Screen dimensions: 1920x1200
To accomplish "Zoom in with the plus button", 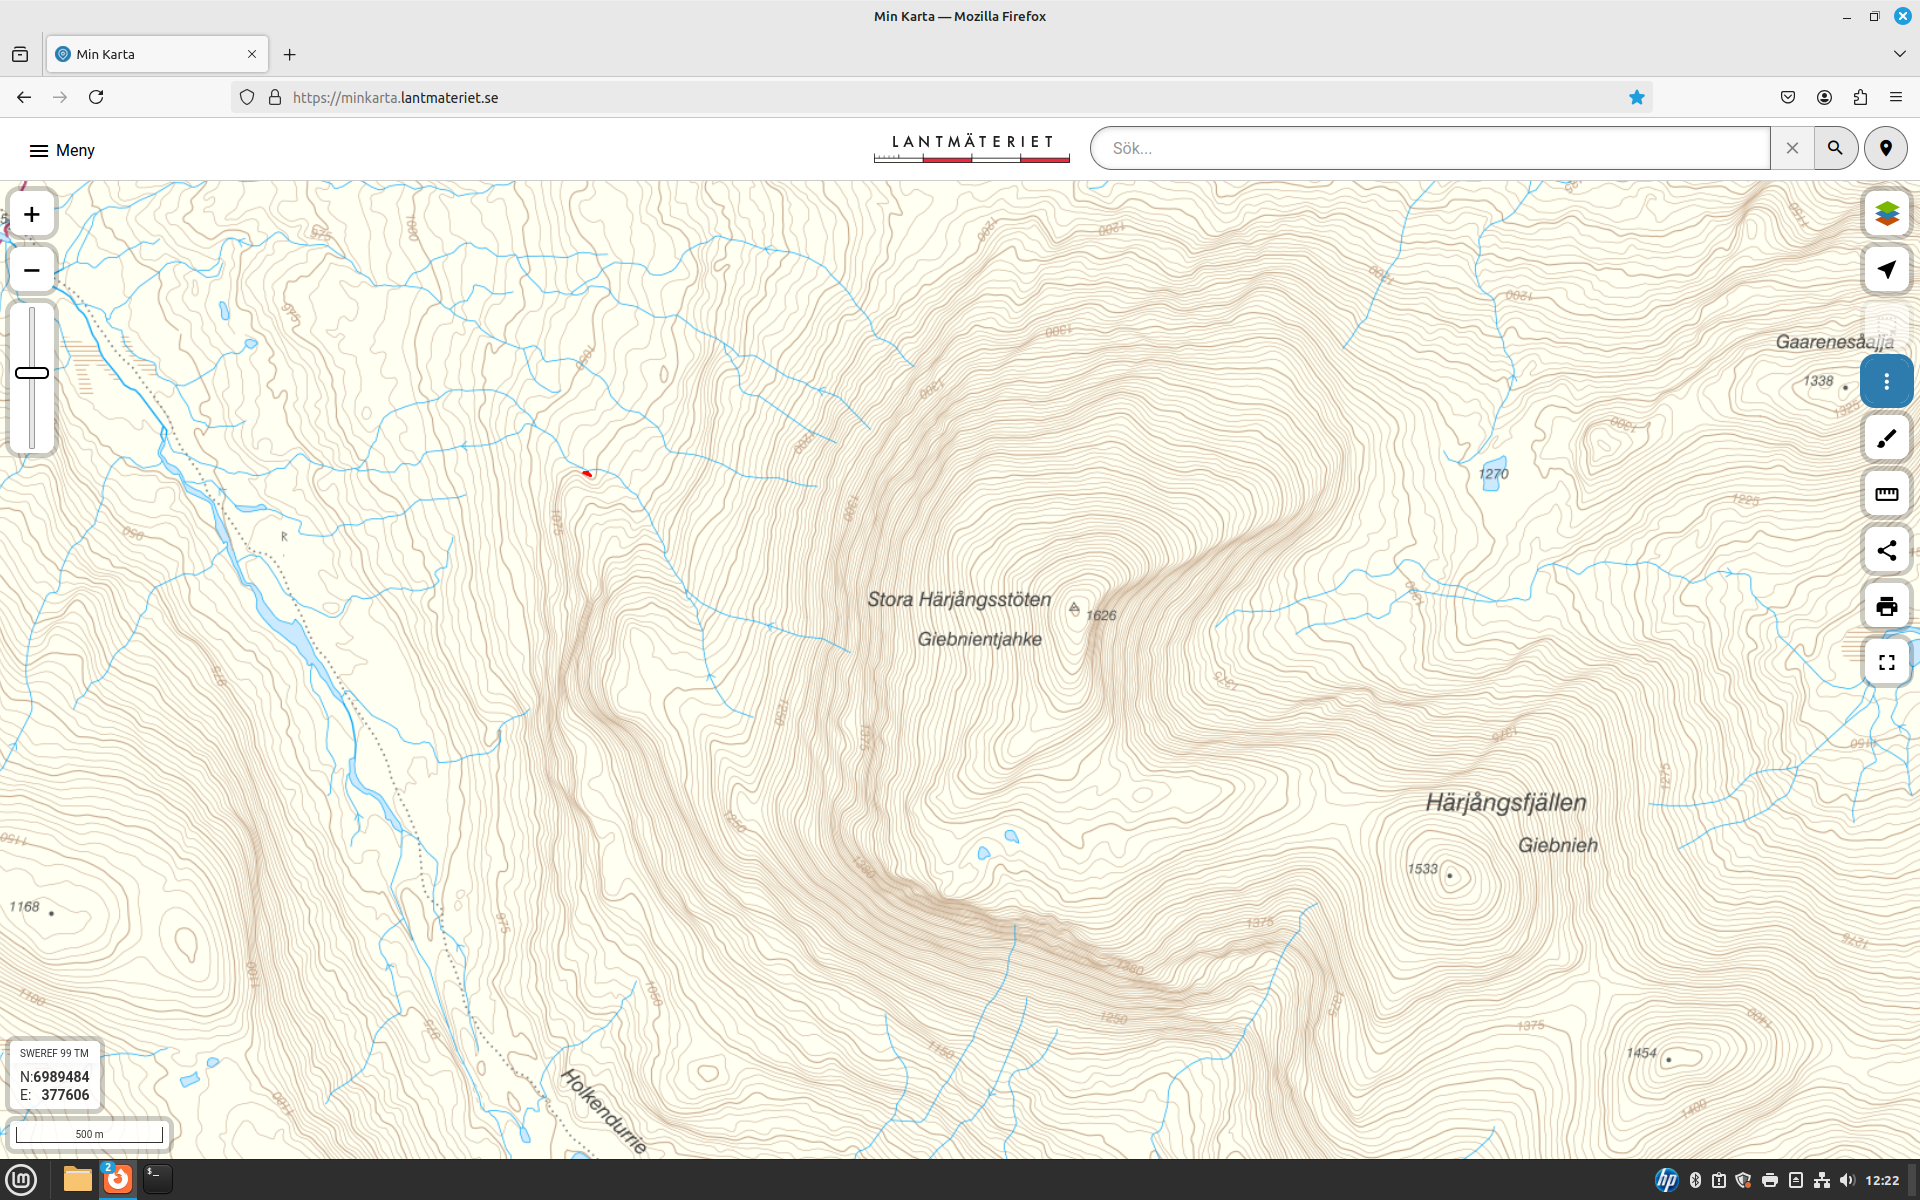I will pos(32,214).
